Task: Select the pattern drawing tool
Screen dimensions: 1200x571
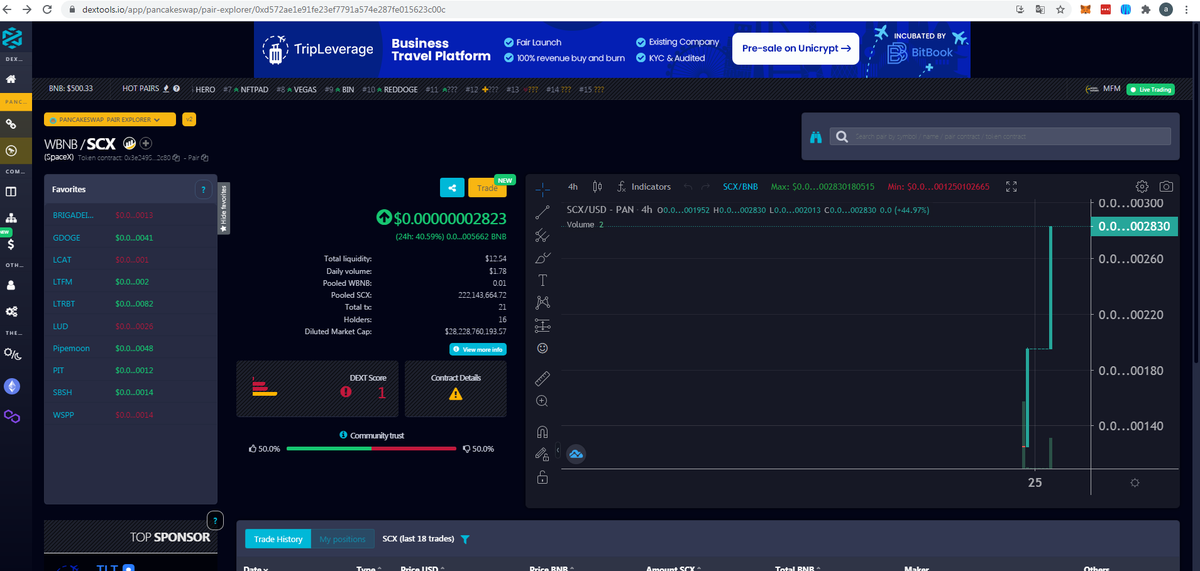Action: (x=542, y=302)
